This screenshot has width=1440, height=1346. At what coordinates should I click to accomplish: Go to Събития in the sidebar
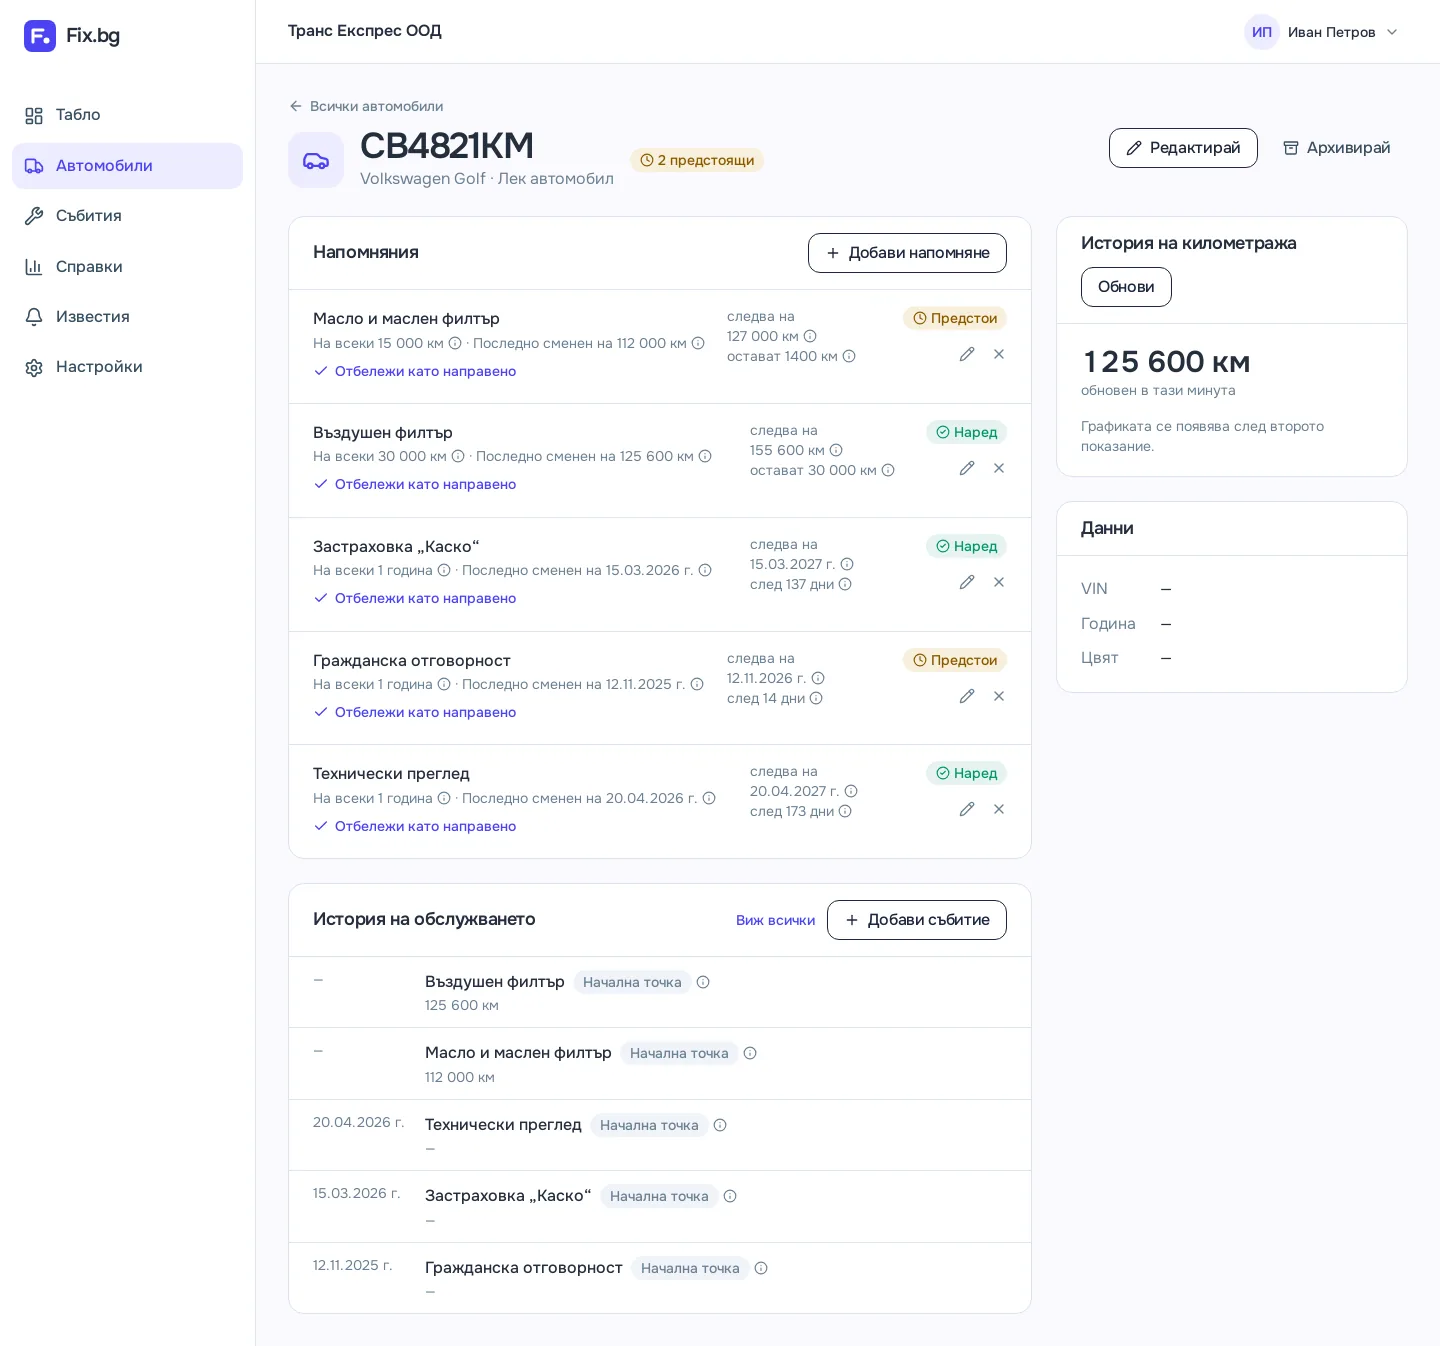coord(127,216)
